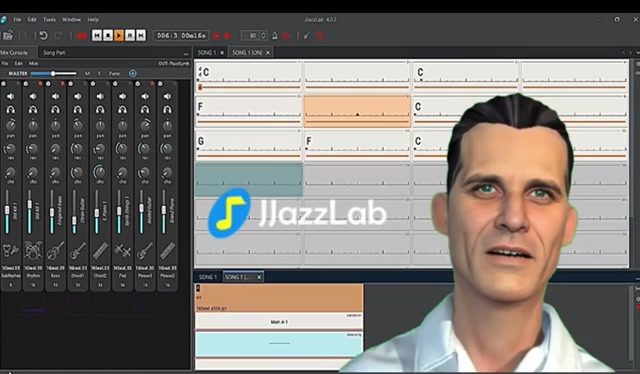Click the bass instrument icon on Bass channel
The height and width of the screenshot is (374, 640).
click(x=55, y=250)
